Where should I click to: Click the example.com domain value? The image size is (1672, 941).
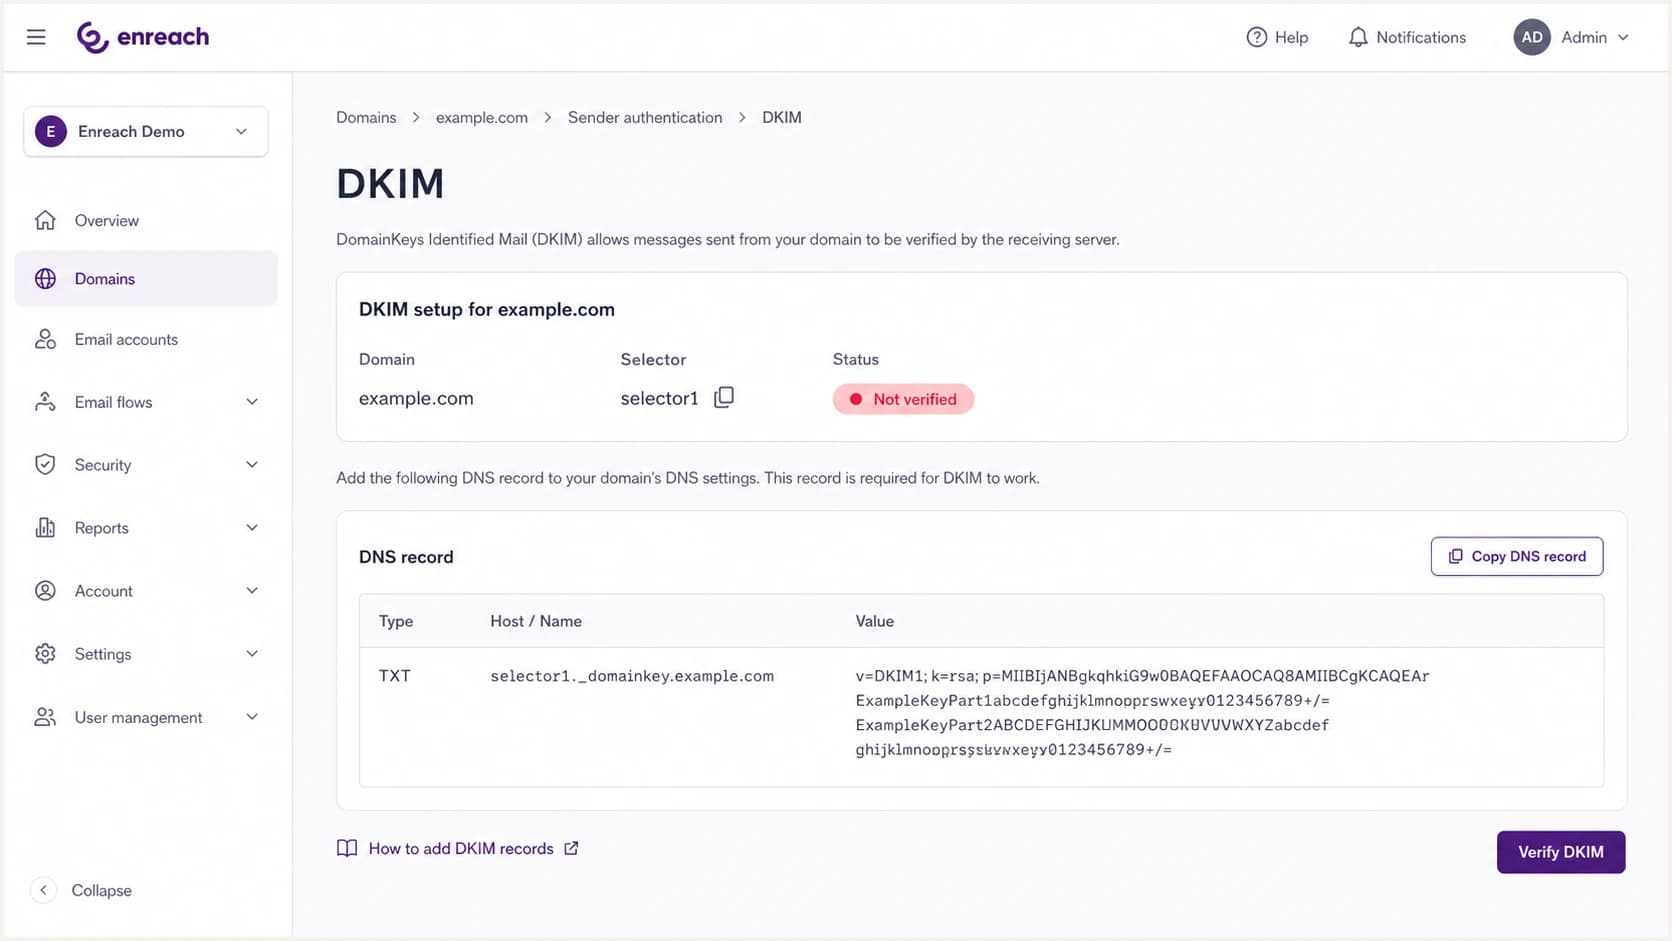[416, 398]
